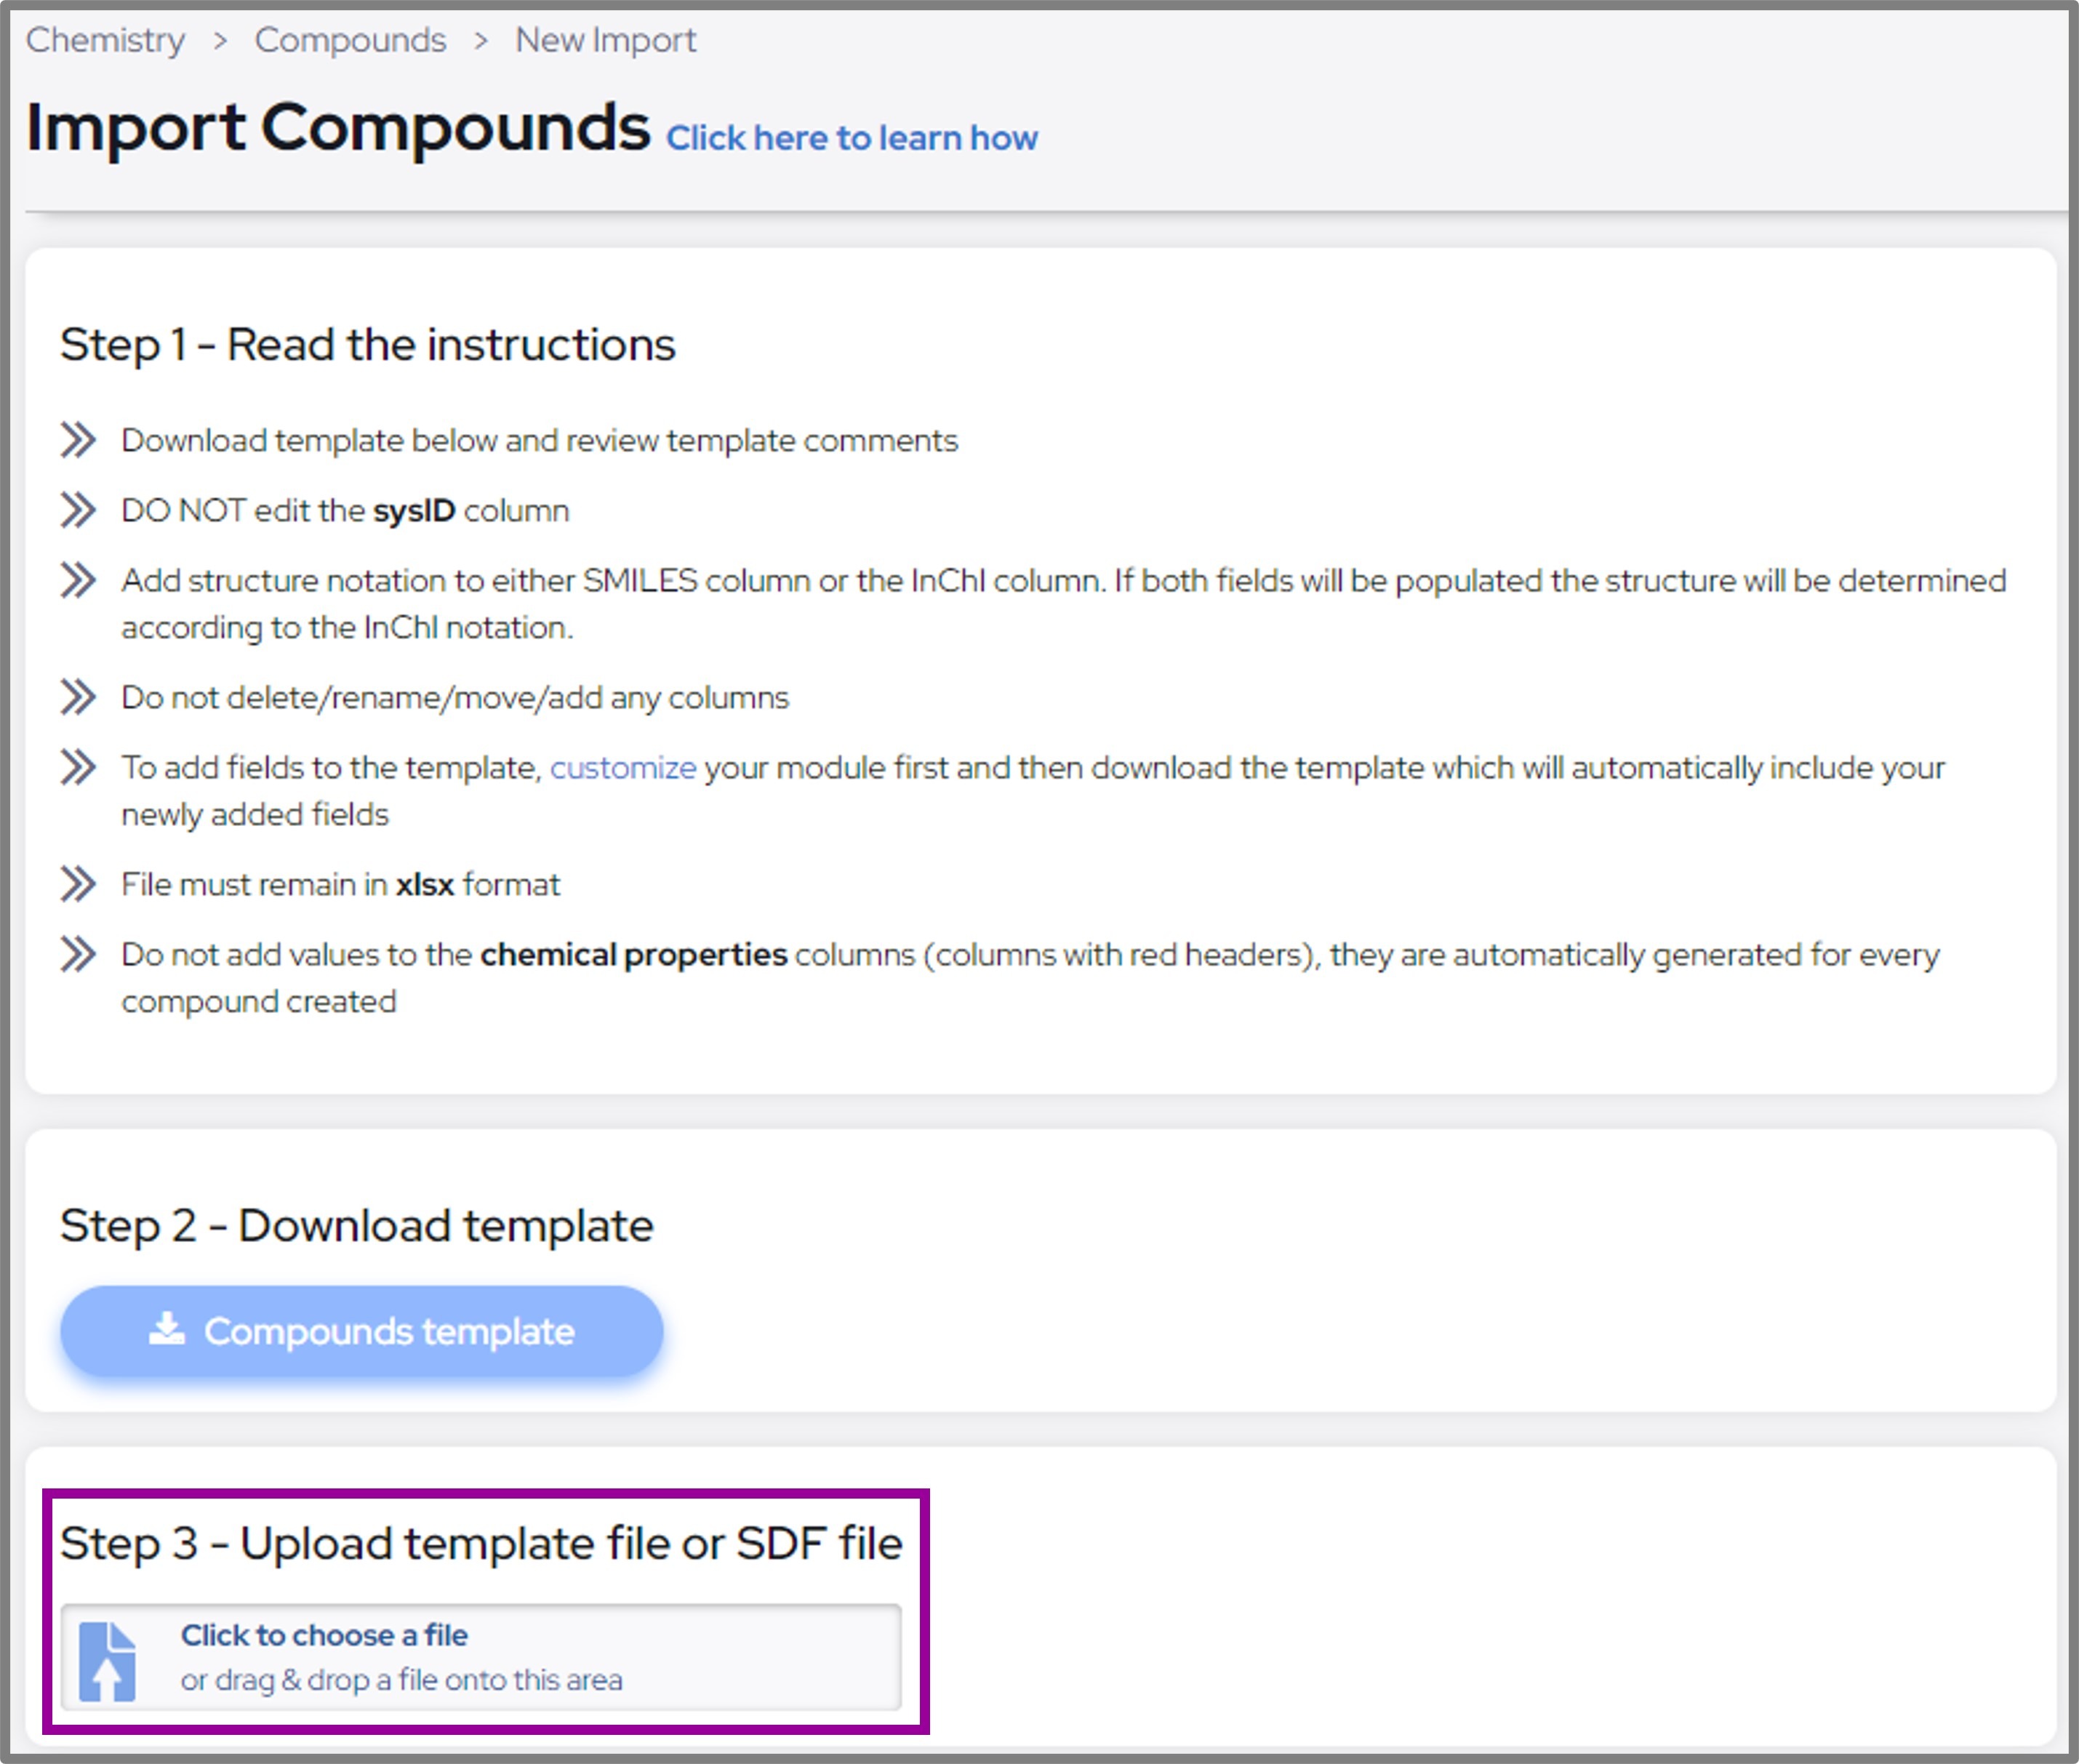
Task: Click 'Click to choose a file' text
Action: click(324, 1635)
